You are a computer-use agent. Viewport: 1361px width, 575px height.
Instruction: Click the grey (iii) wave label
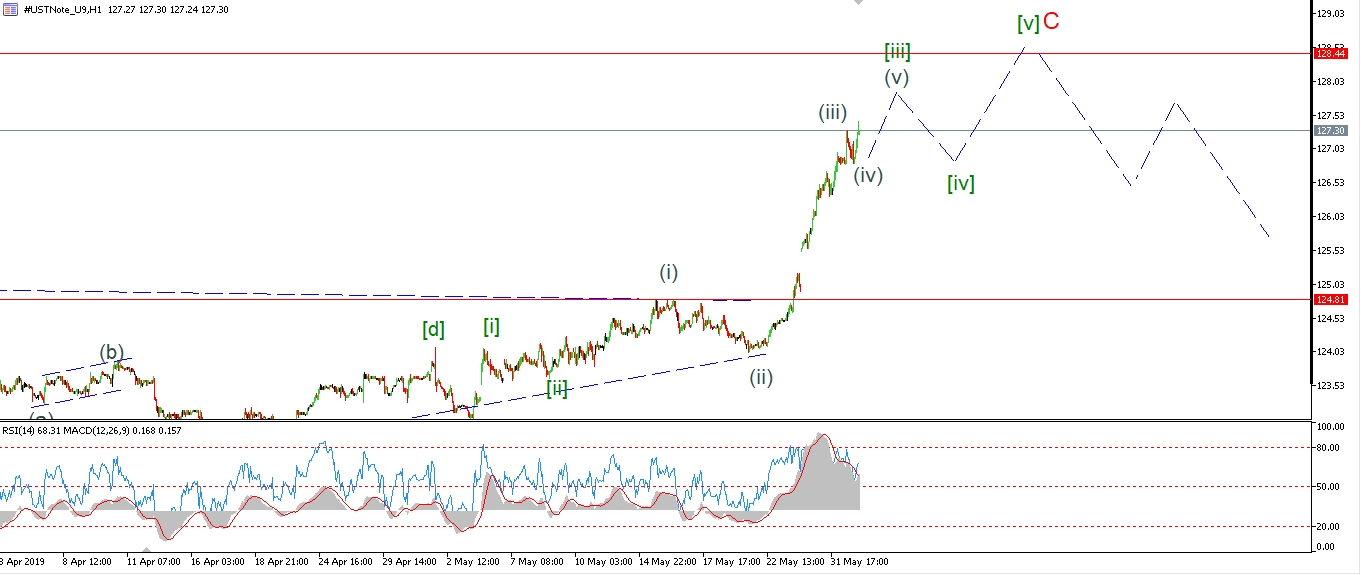point(834,113)
